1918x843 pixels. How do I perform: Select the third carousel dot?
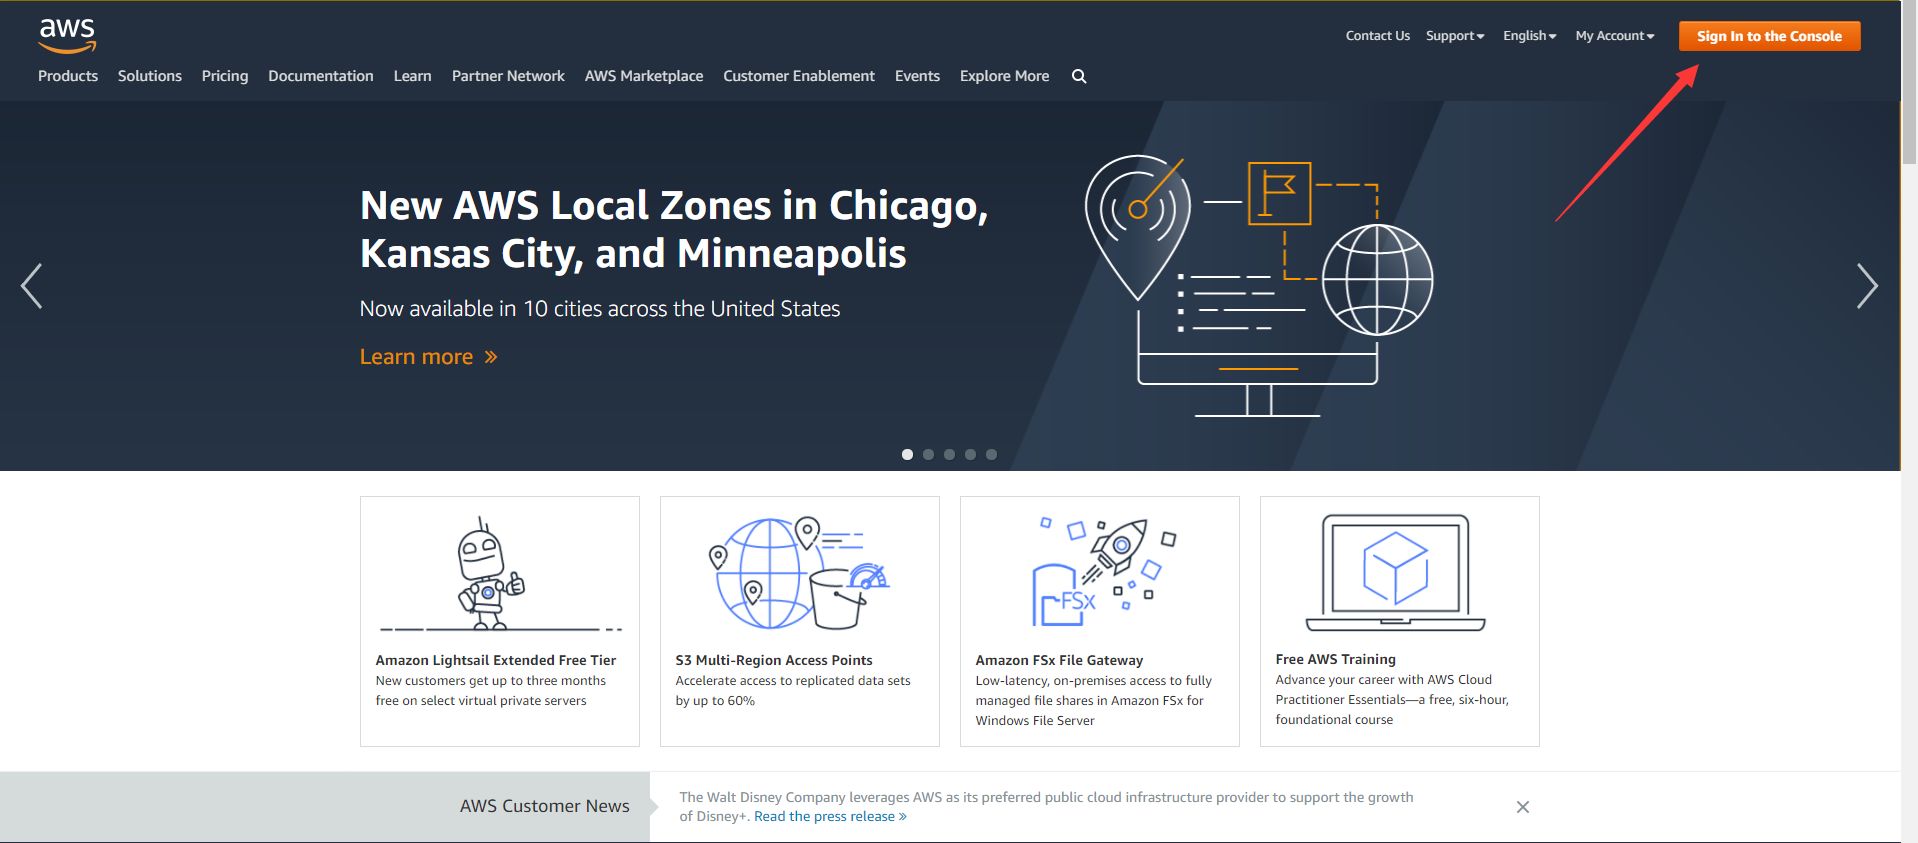pyautogui.click(x=949, y=454)
